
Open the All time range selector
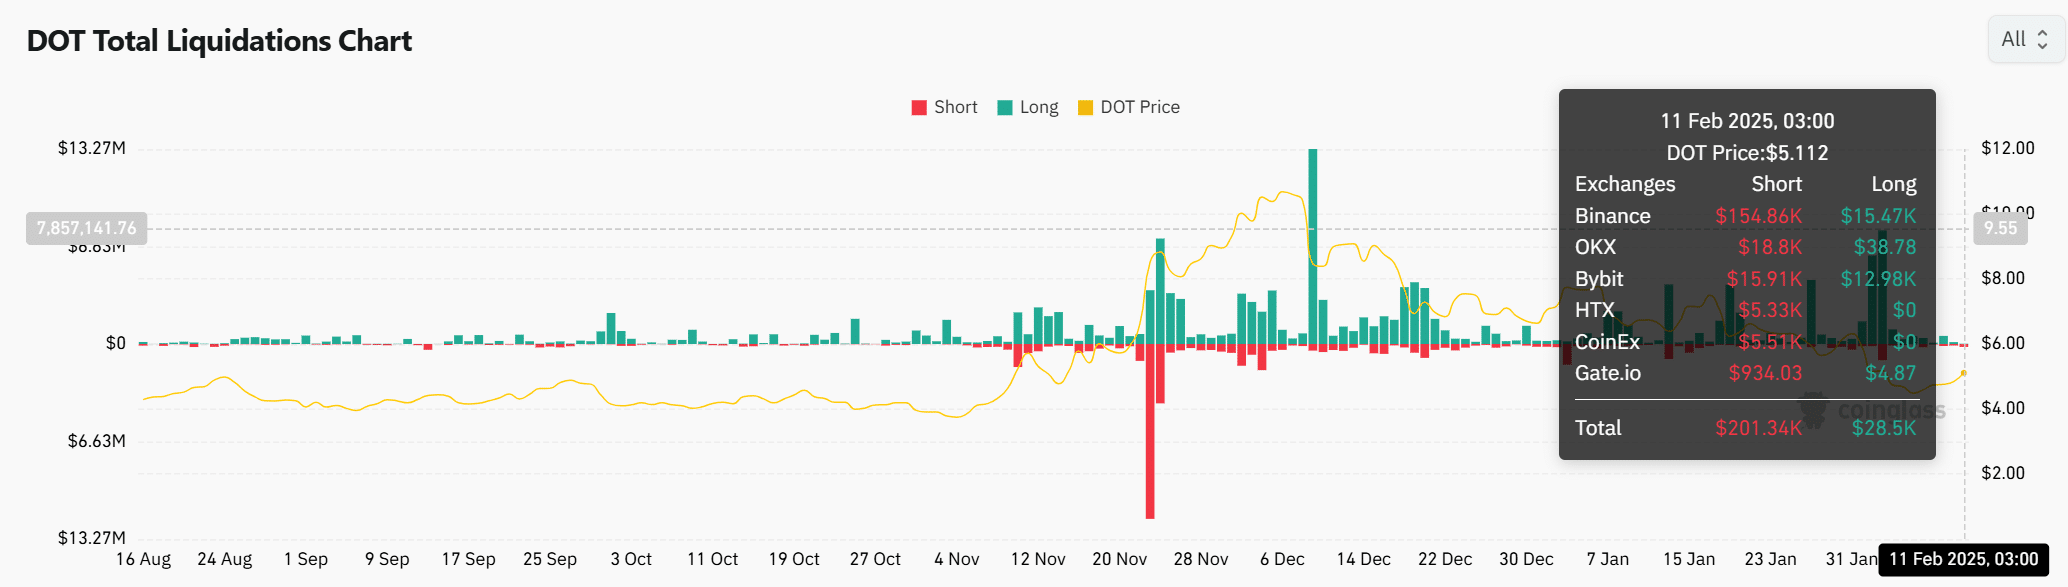click(x=2015, y=38)
